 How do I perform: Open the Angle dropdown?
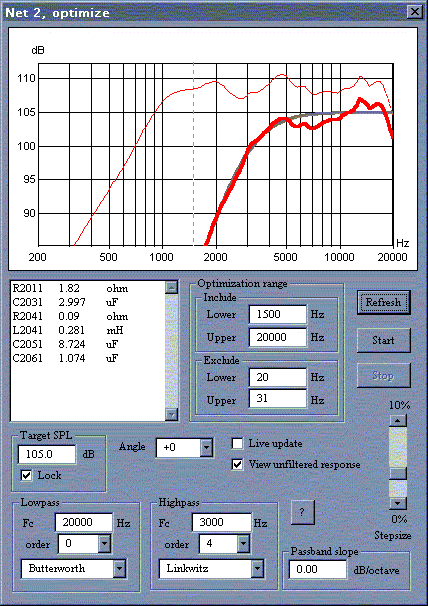(207, 448)
